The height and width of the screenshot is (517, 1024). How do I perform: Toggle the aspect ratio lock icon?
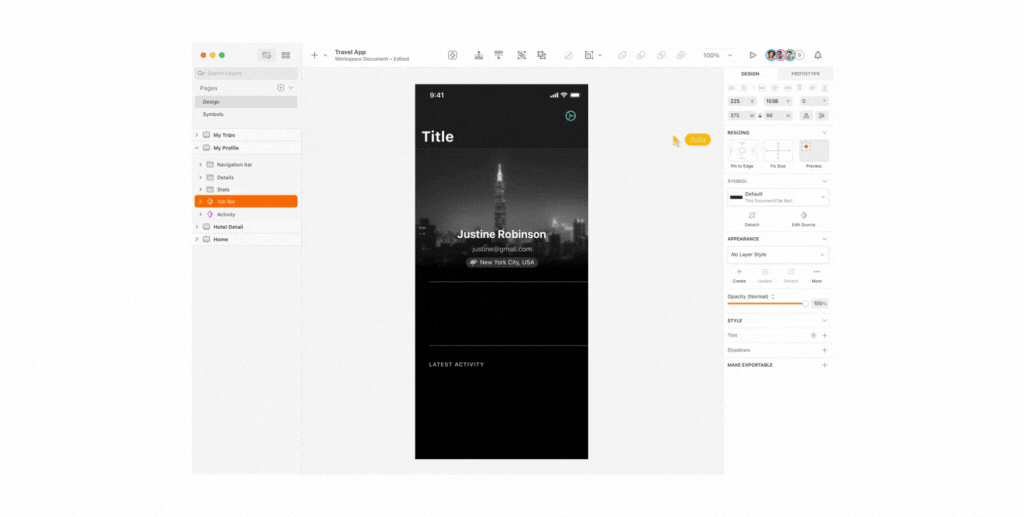760,116
